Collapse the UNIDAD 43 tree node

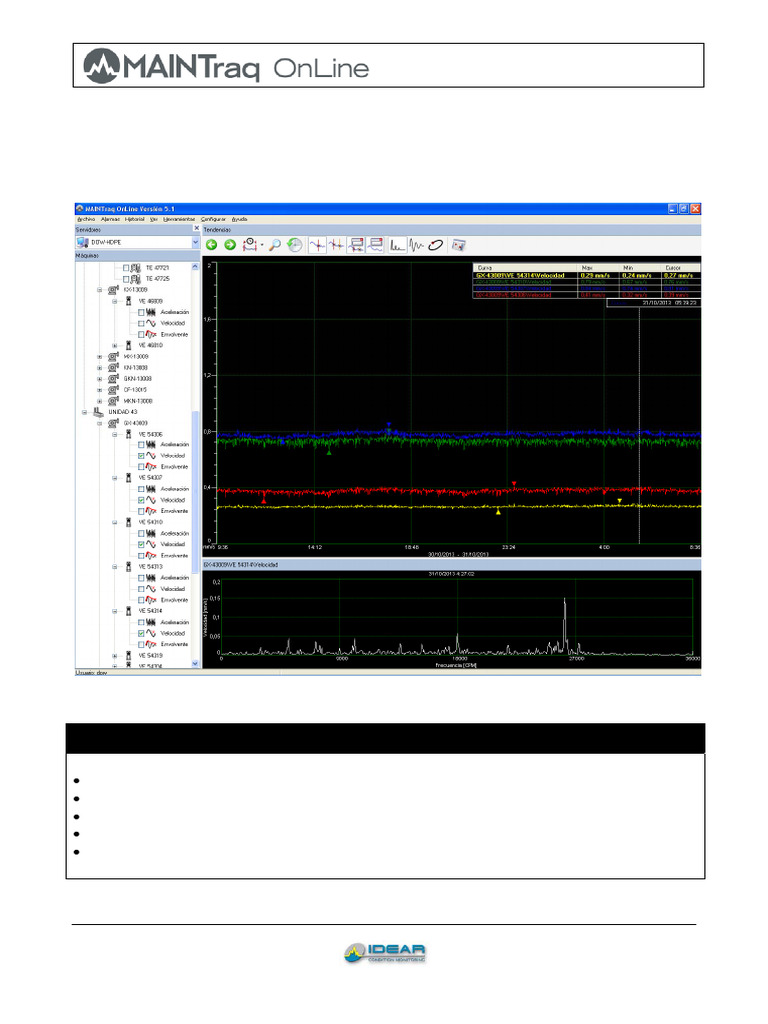click(x=84, y=412)
